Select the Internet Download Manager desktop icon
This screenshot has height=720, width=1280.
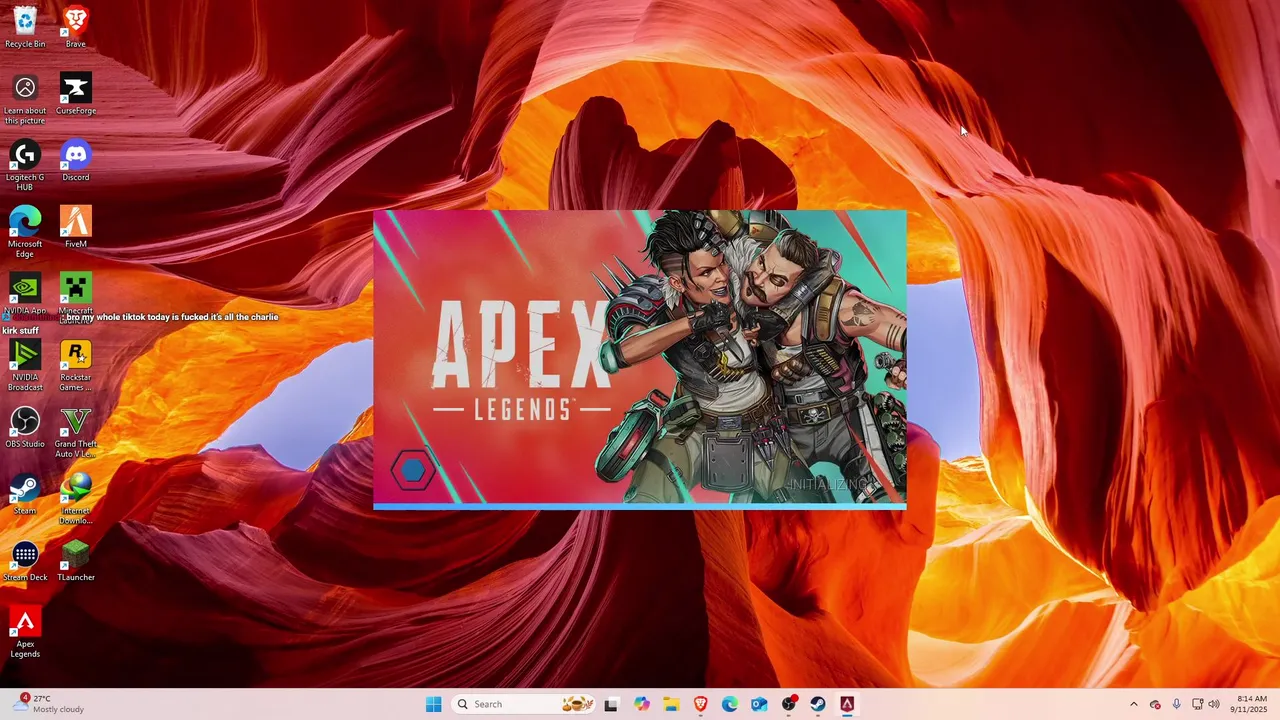pyautogui.click(x=76, y=498)
